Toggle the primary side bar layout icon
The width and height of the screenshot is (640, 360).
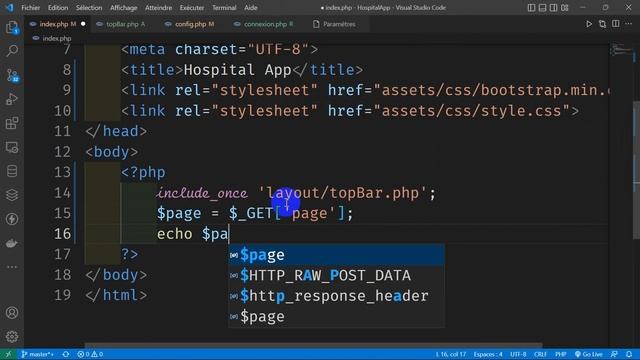pyautogui.click(x=531, y=7)
